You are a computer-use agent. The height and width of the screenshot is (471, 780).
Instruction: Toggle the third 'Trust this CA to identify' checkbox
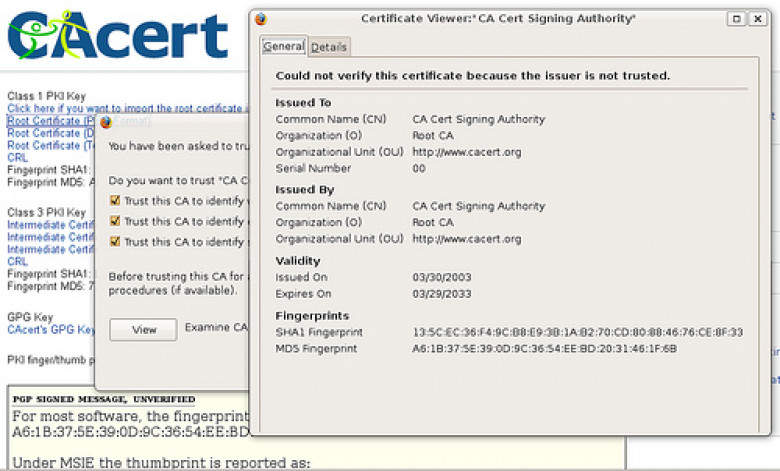pyautogui.click(x=115, y=241)
